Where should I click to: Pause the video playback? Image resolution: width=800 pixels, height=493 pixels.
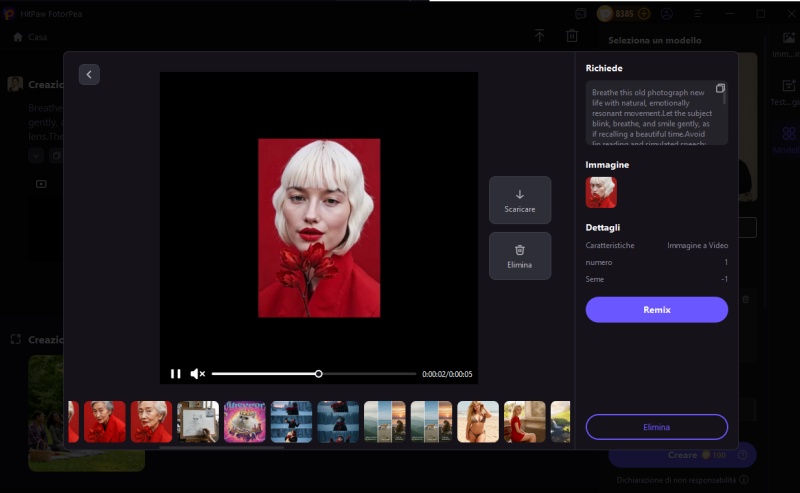176,374
